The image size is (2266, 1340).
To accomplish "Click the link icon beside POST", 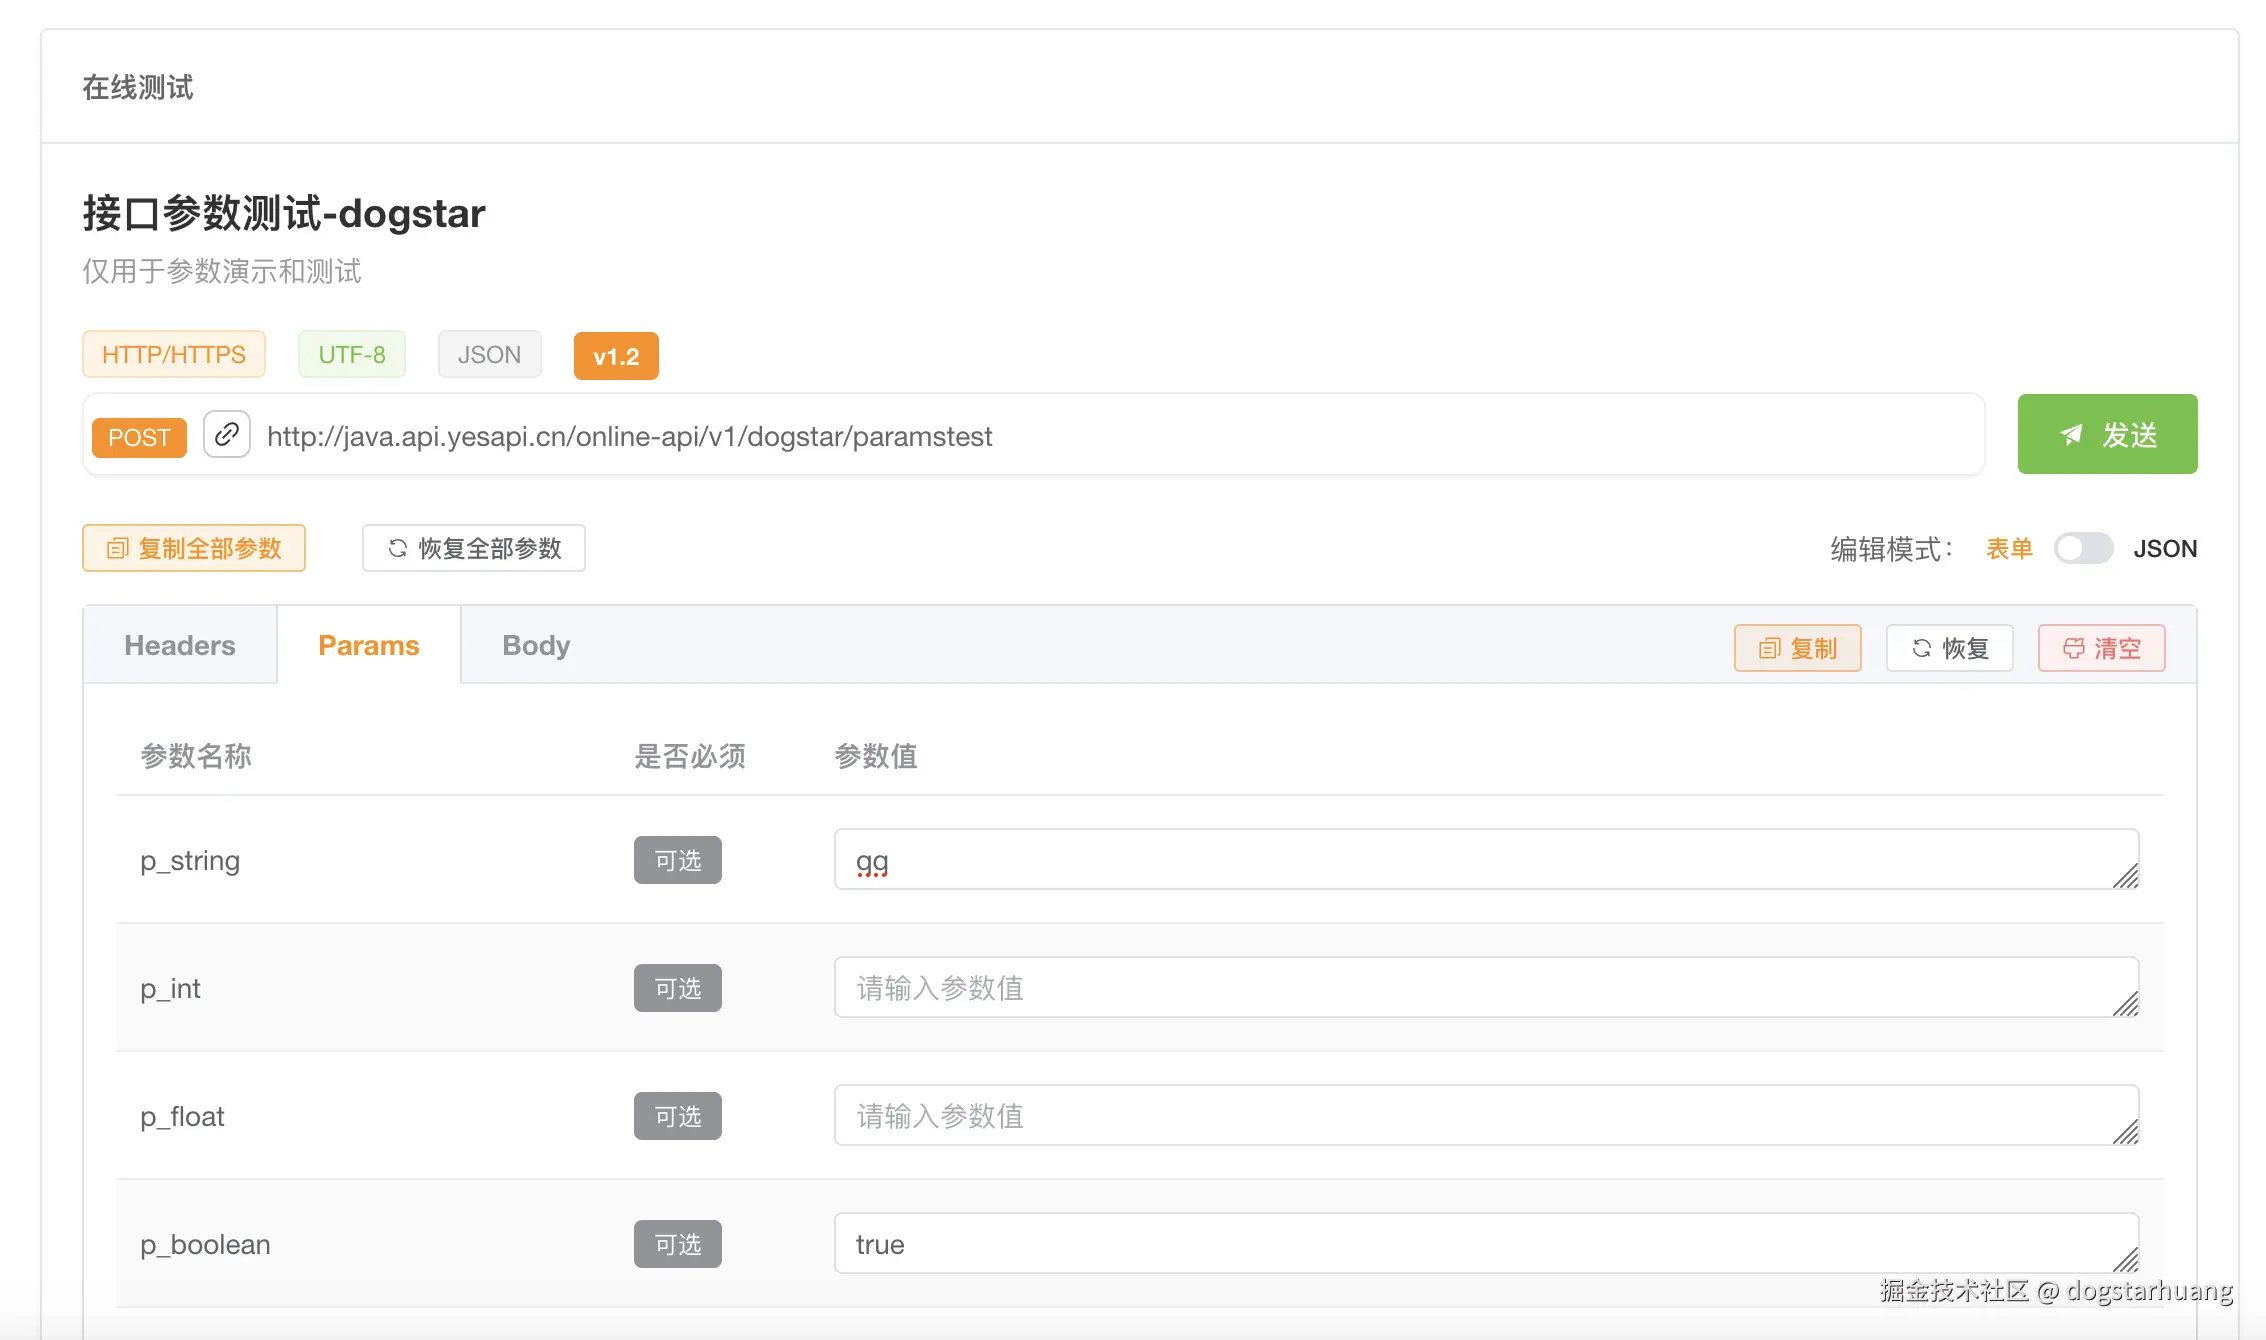I will (227, 434).
